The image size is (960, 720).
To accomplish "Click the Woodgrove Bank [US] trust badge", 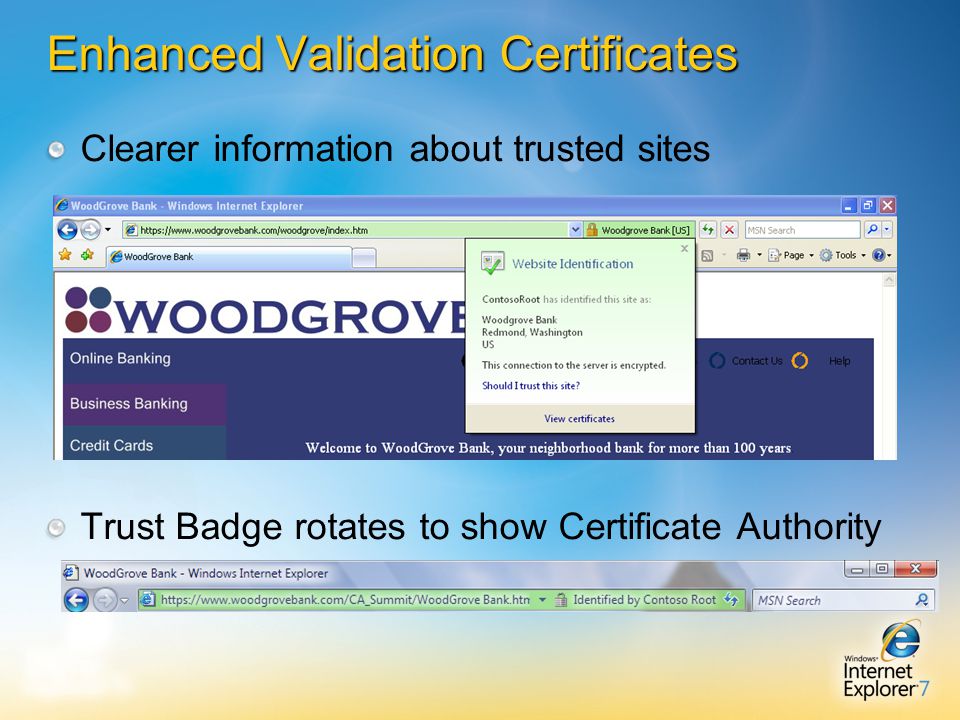I will pos(639,230).
